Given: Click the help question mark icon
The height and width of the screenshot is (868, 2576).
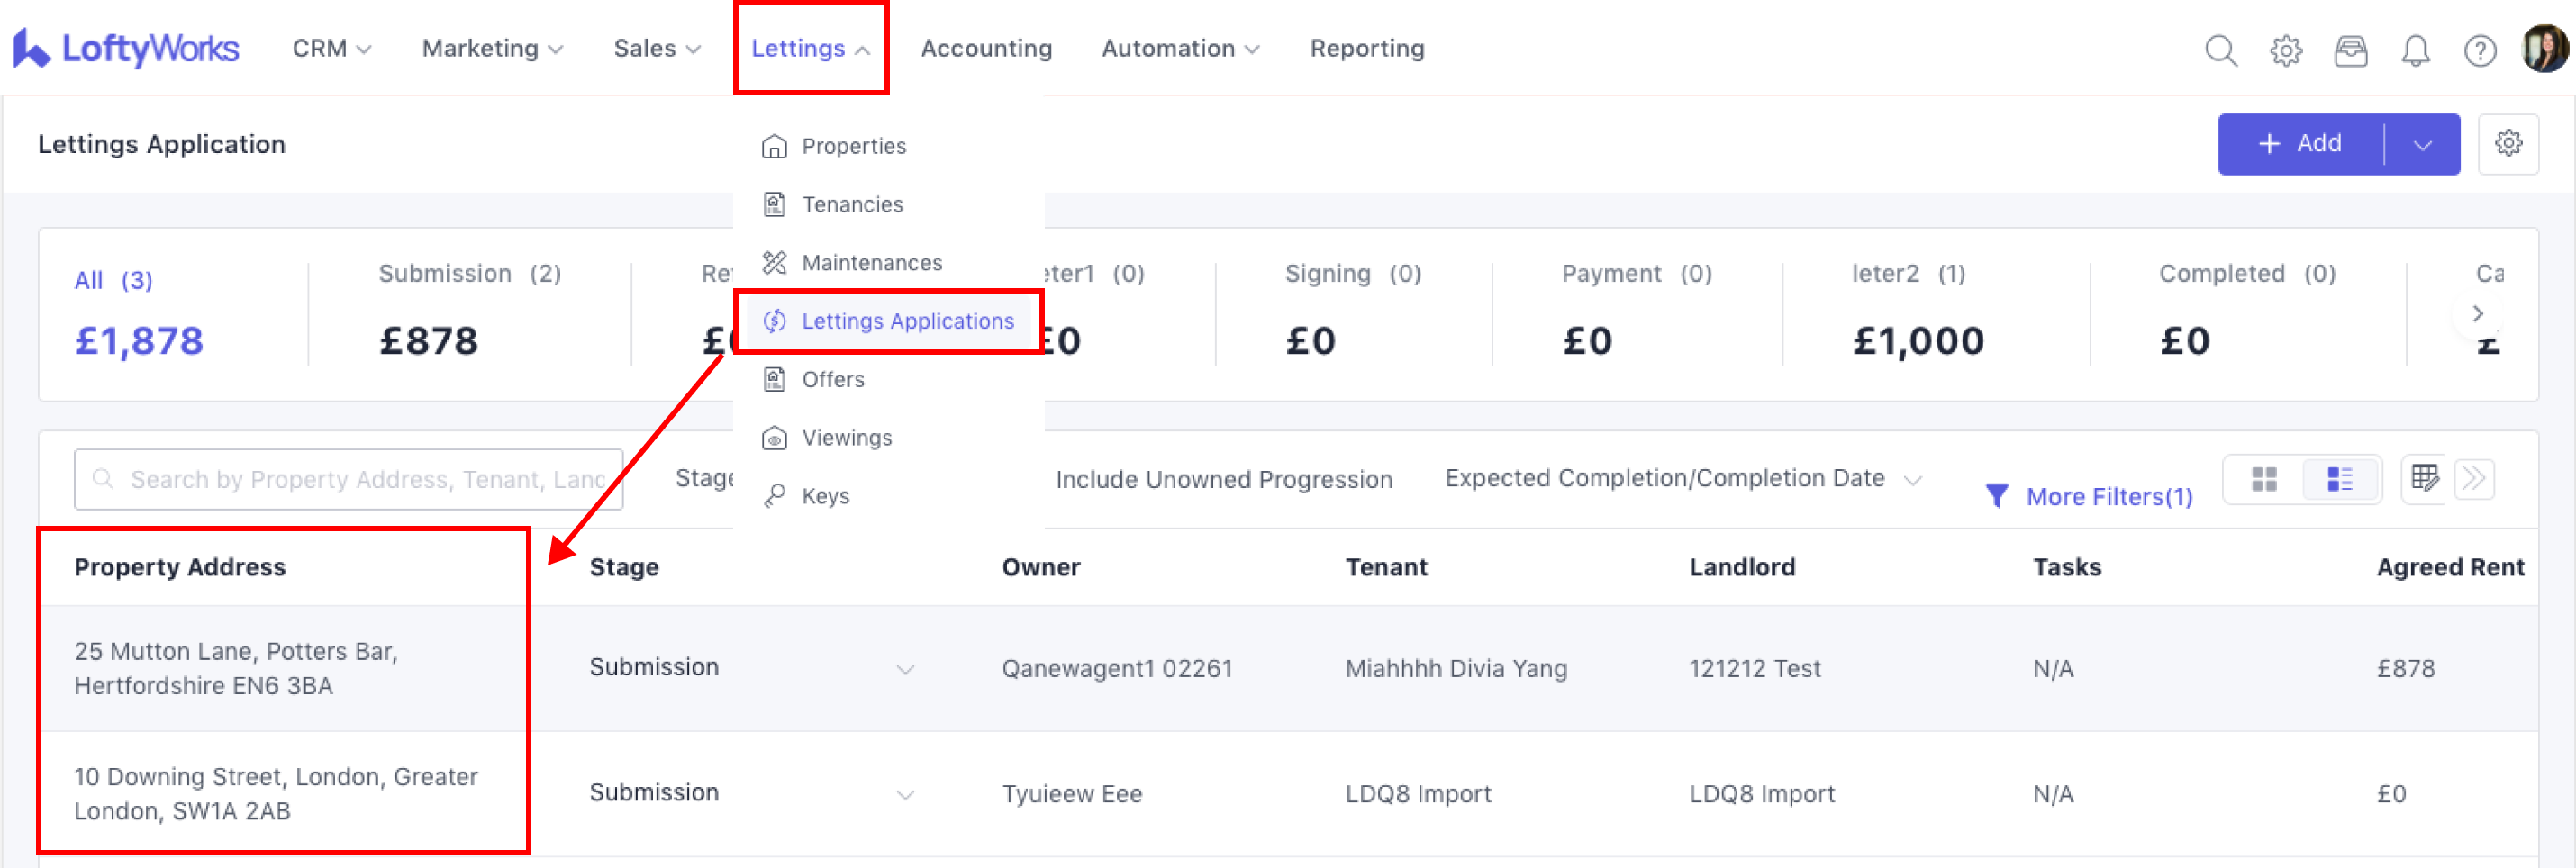Looking at the screenshot, I should click(2479, 50).
